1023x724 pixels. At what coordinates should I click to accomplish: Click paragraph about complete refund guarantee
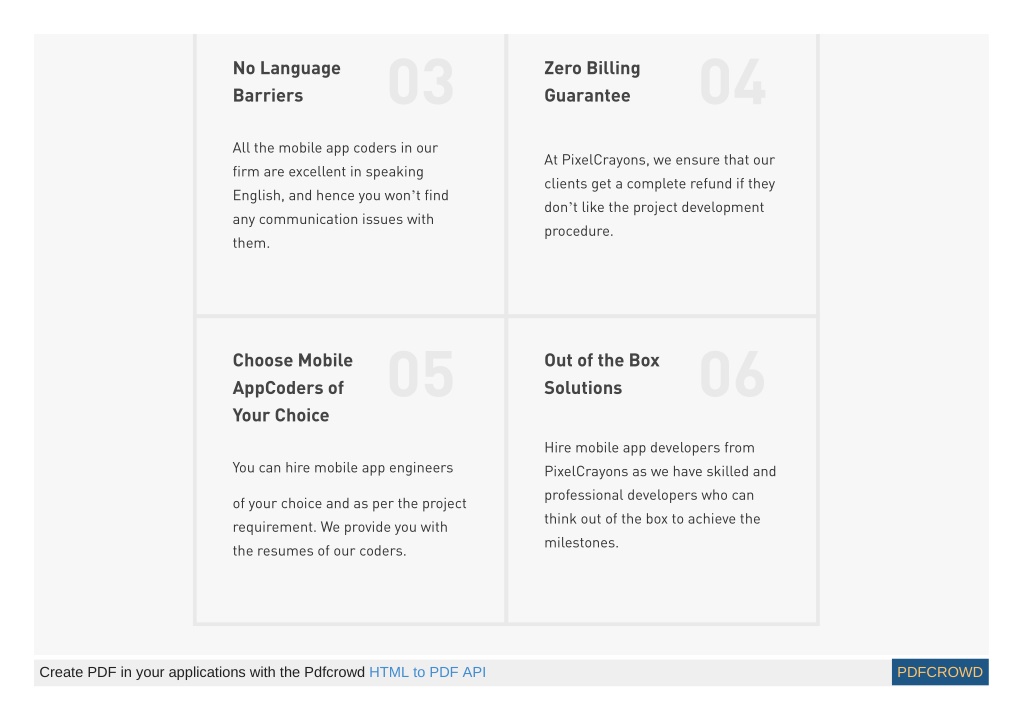coord(660,195)
